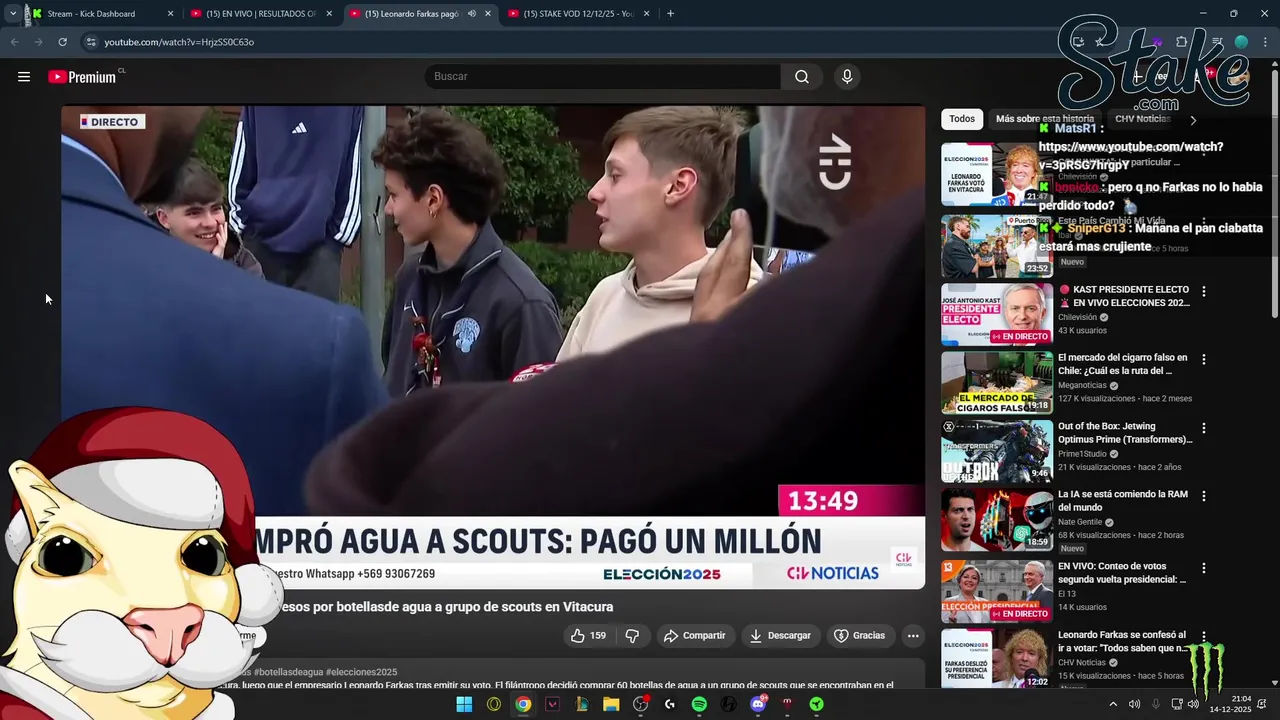Mute audio icon on Leonardo Farkas tab
Image resolution: width=1280 pixels, height=720 pixels.
coord(471,14)
